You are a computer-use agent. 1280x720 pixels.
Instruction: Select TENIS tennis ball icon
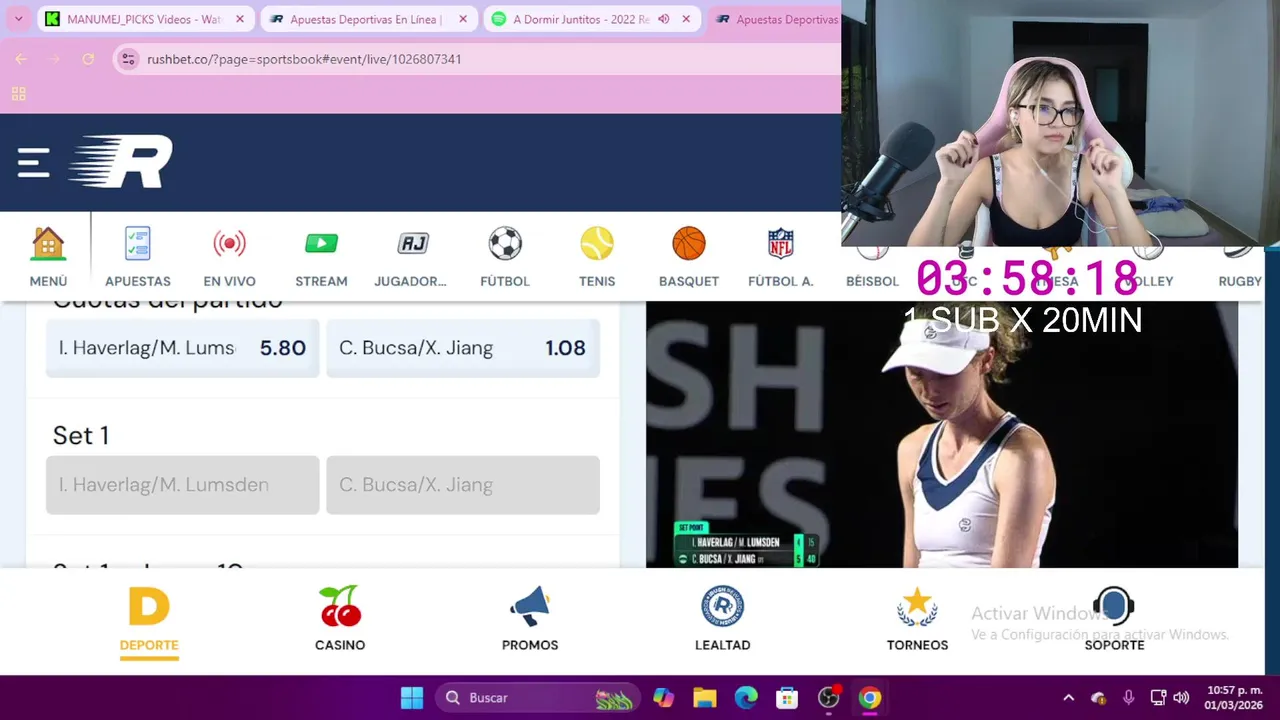point(597,257)
